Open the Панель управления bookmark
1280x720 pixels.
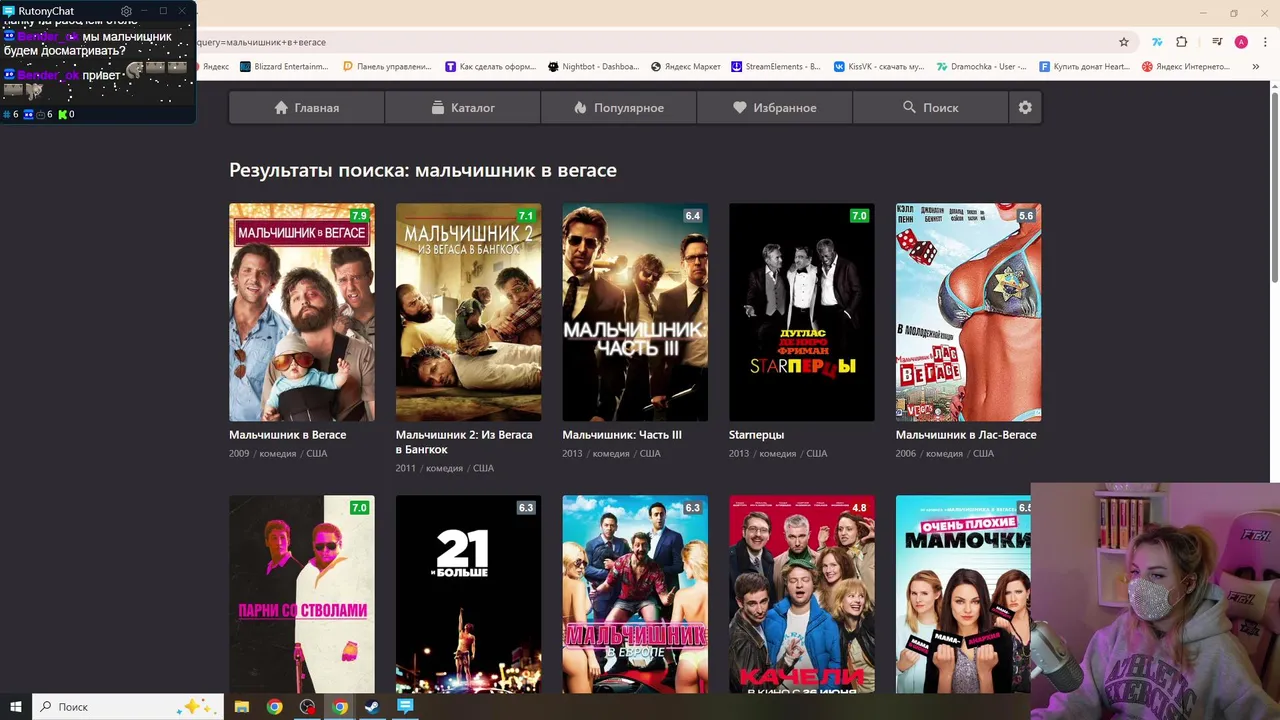(x=387, y=67)
